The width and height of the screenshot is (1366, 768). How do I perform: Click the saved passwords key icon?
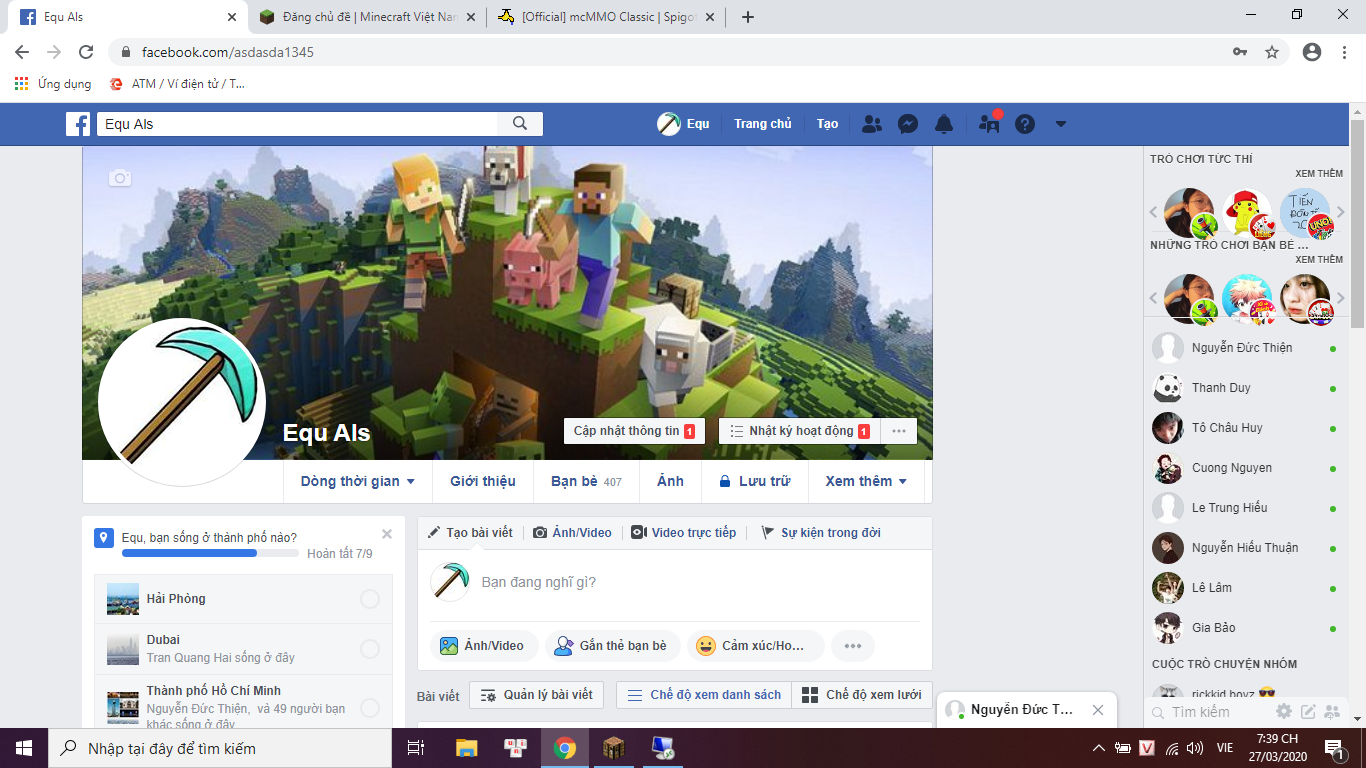1240,52
